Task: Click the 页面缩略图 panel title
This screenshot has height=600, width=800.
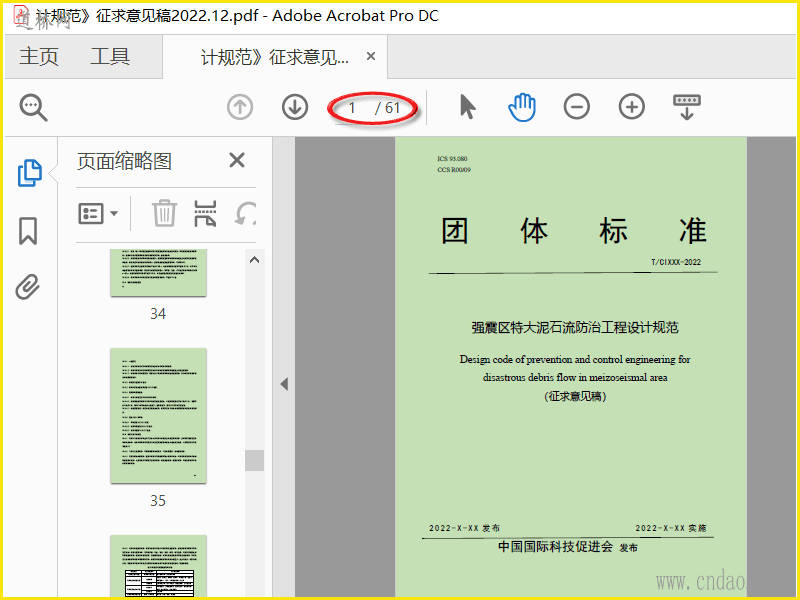Action: (124, 161)
